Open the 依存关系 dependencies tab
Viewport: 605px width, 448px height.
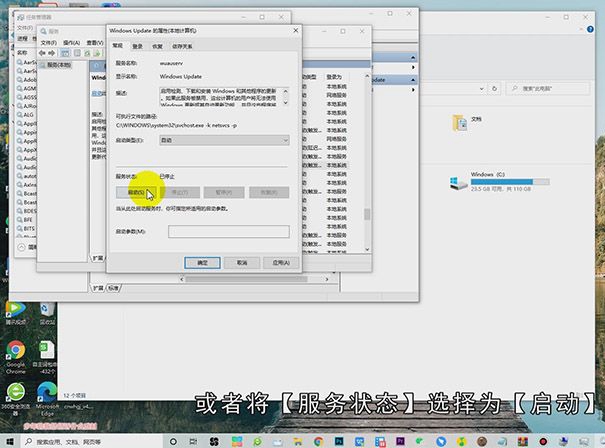click(182, 46)
